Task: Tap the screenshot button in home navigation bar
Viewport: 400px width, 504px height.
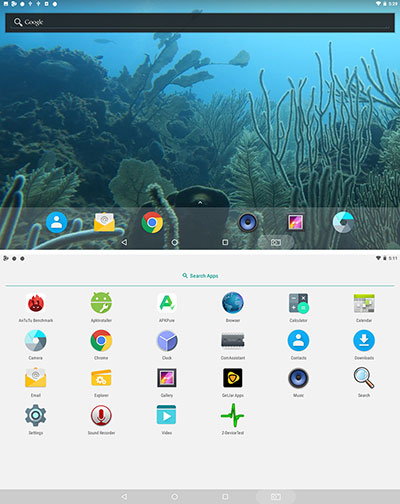Action: (x=276, y=242)
